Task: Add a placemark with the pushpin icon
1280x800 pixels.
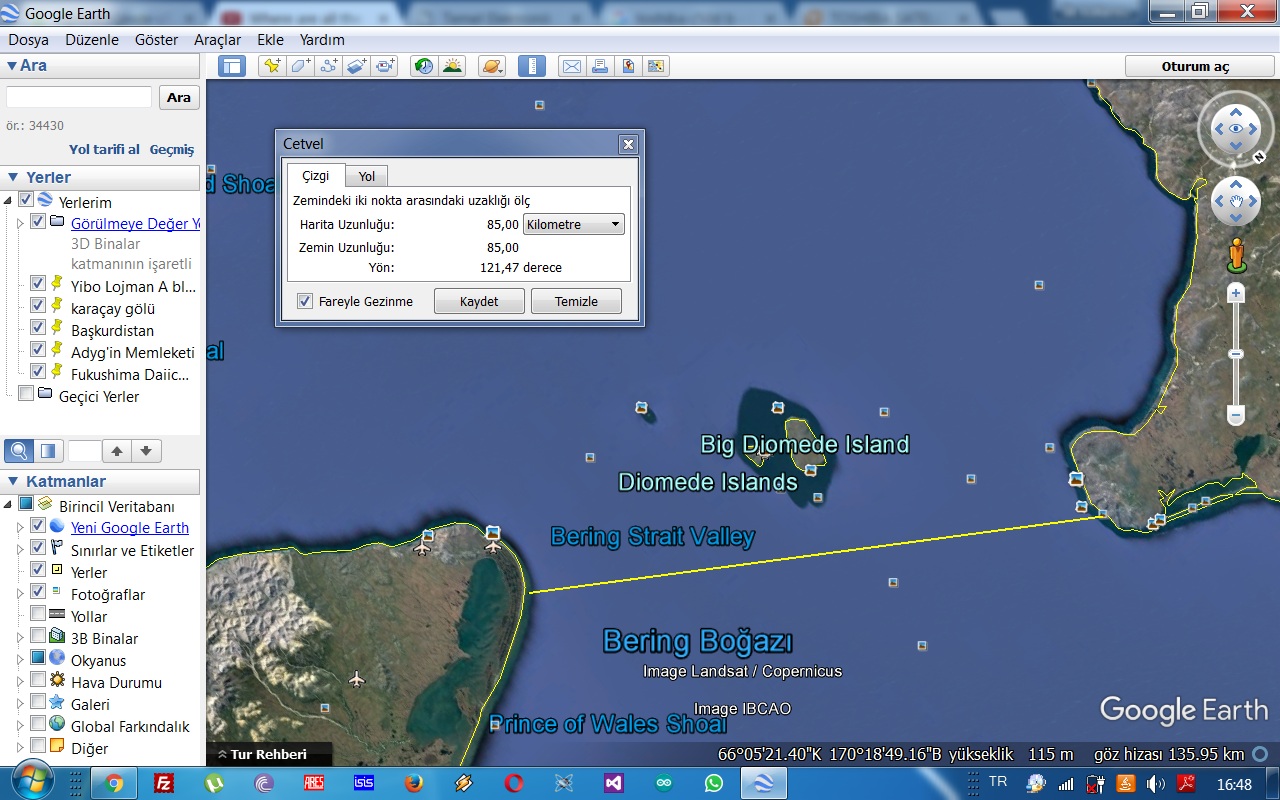Action: click(271, 67)
